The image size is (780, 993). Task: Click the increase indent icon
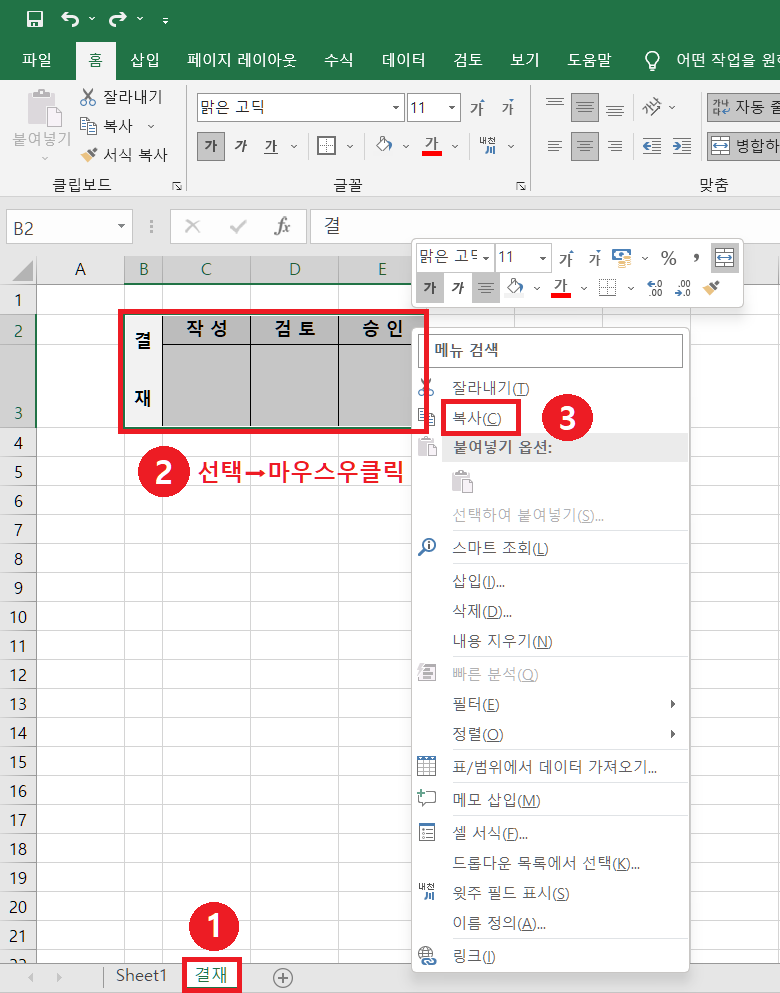pos(682,146)
